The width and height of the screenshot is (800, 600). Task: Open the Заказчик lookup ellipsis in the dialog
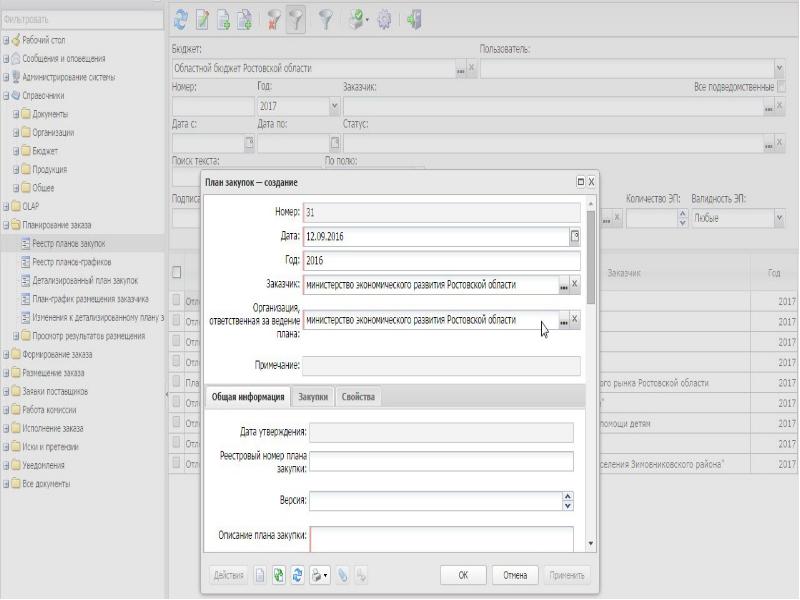pyautogui.click(x=563, y=285)
